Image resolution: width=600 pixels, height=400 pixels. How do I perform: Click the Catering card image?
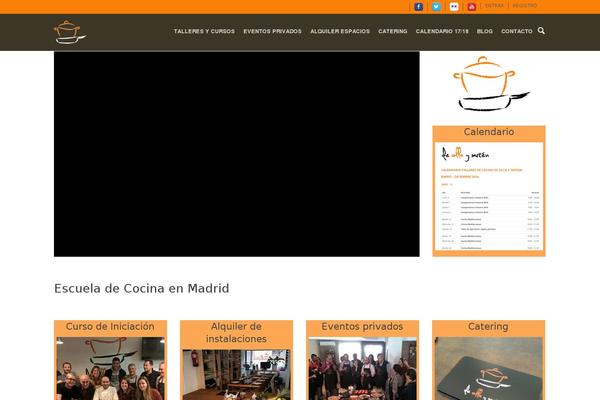tap(489, 369)
